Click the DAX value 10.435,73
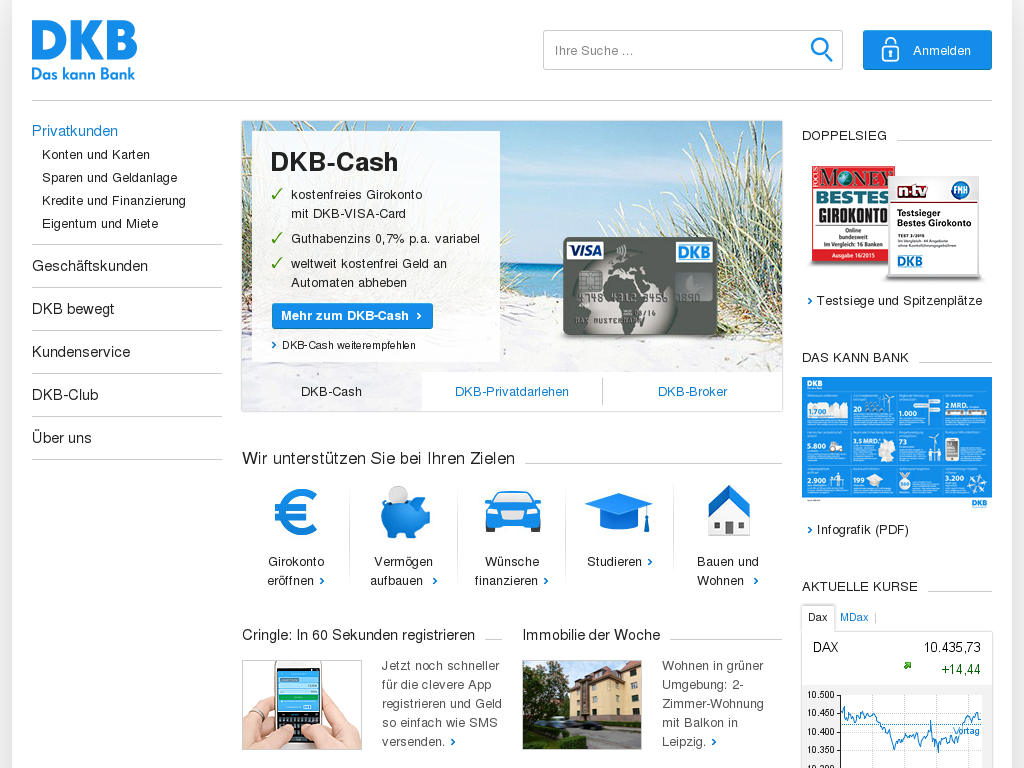Image resolution: width=1024 pixels, height=768 pixels. point(952,648)
